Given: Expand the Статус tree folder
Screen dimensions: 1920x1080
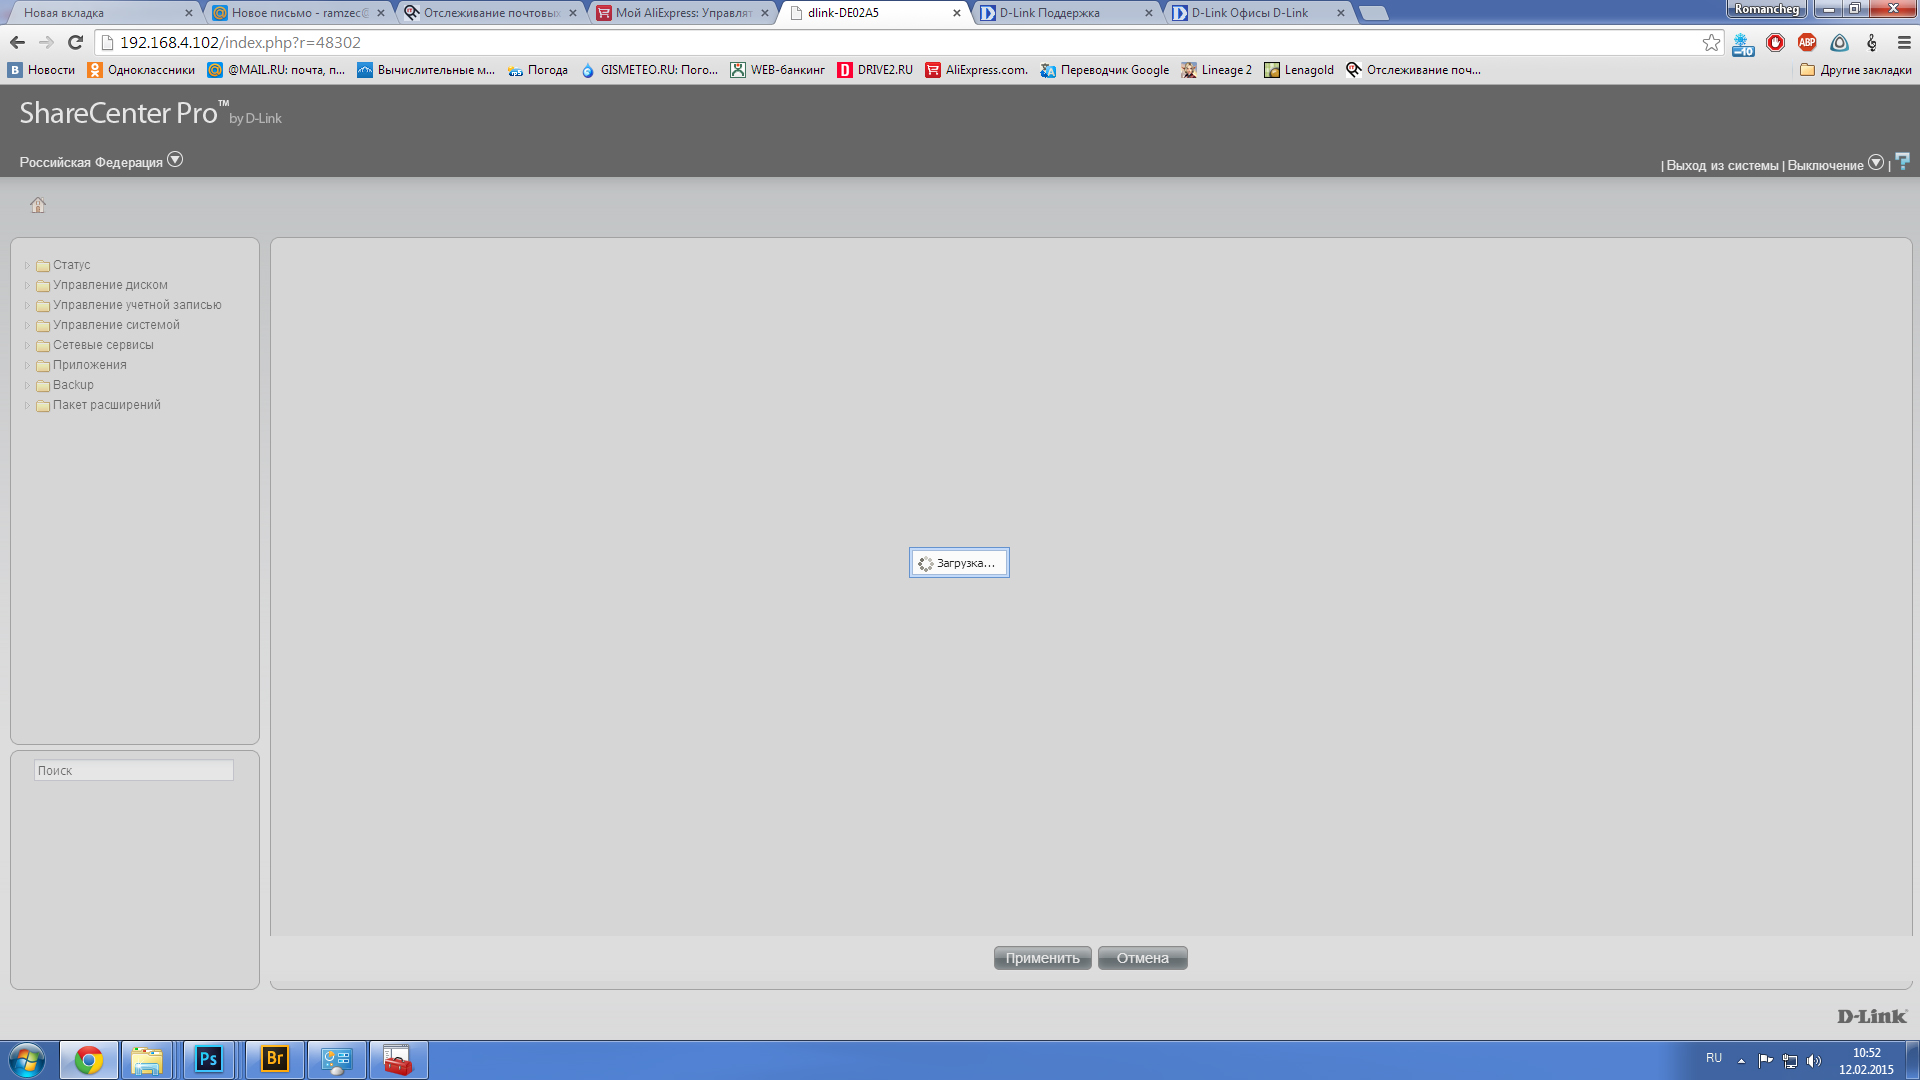Looking at the screenshot, I should [x=71, y=265].
